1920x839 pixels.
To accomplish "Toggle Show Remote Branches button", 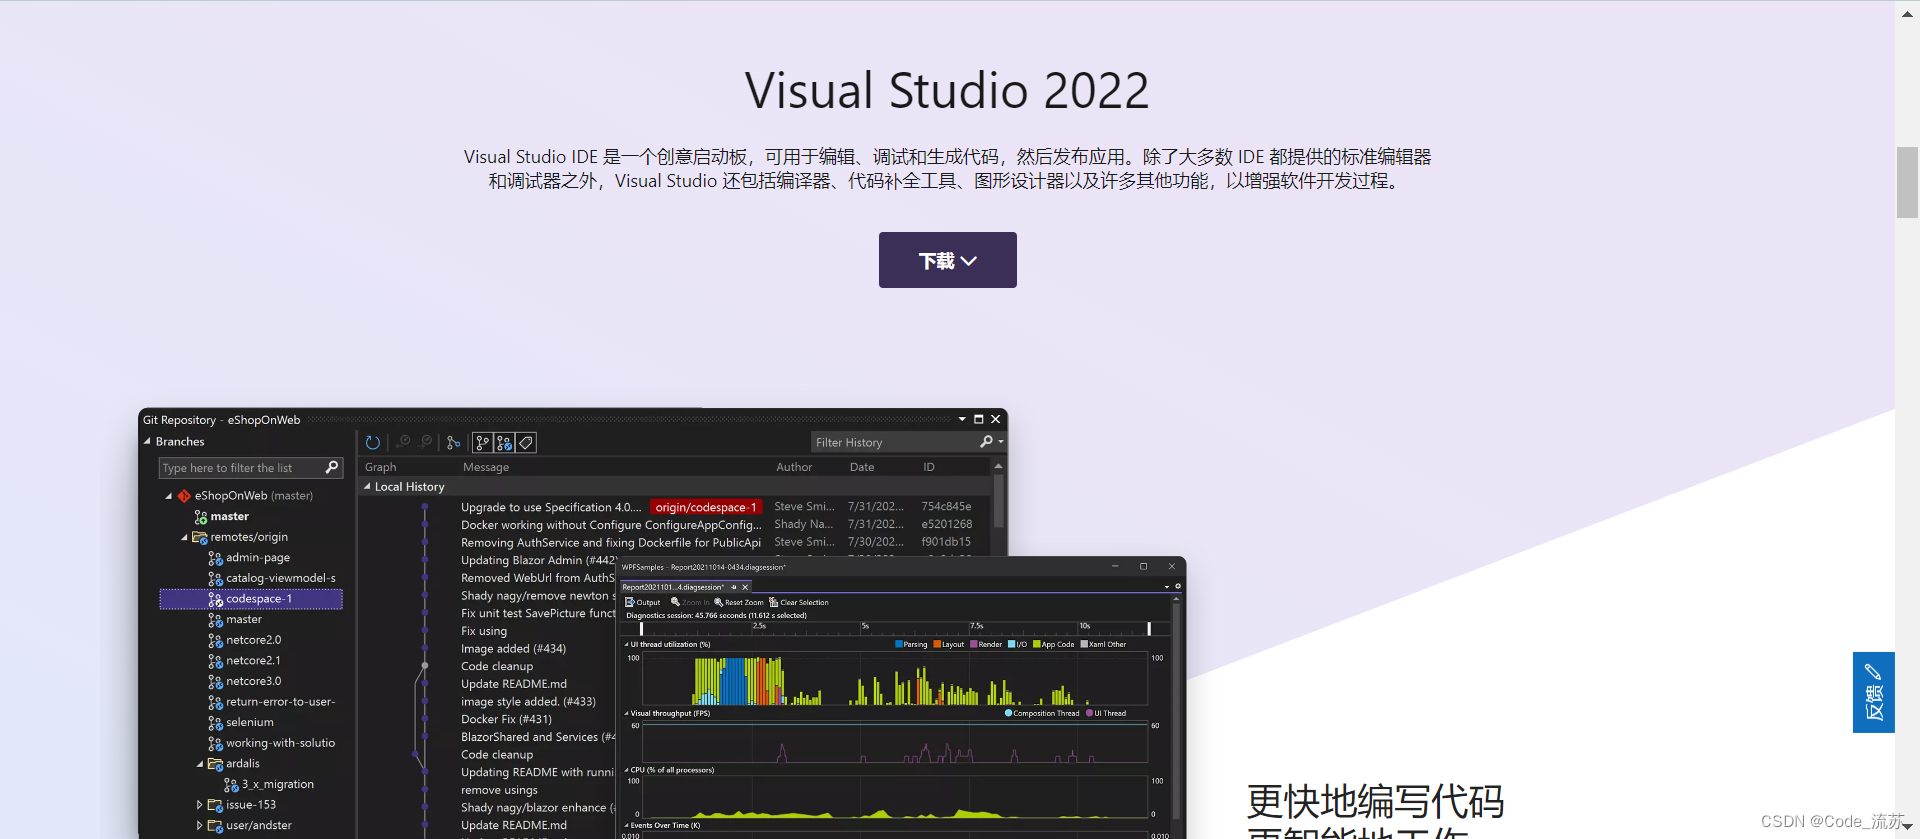I will click(504, 442).
